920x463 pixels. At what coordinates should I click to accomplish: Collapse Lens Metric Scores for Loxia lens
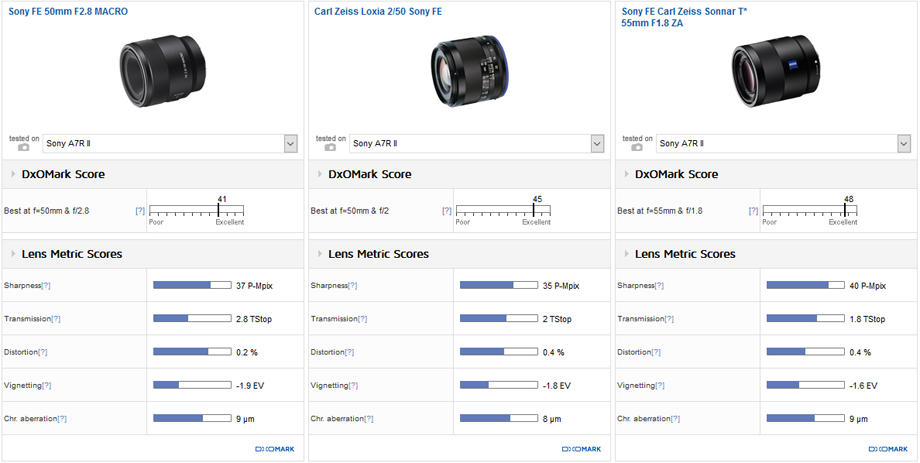pos(319,254)
